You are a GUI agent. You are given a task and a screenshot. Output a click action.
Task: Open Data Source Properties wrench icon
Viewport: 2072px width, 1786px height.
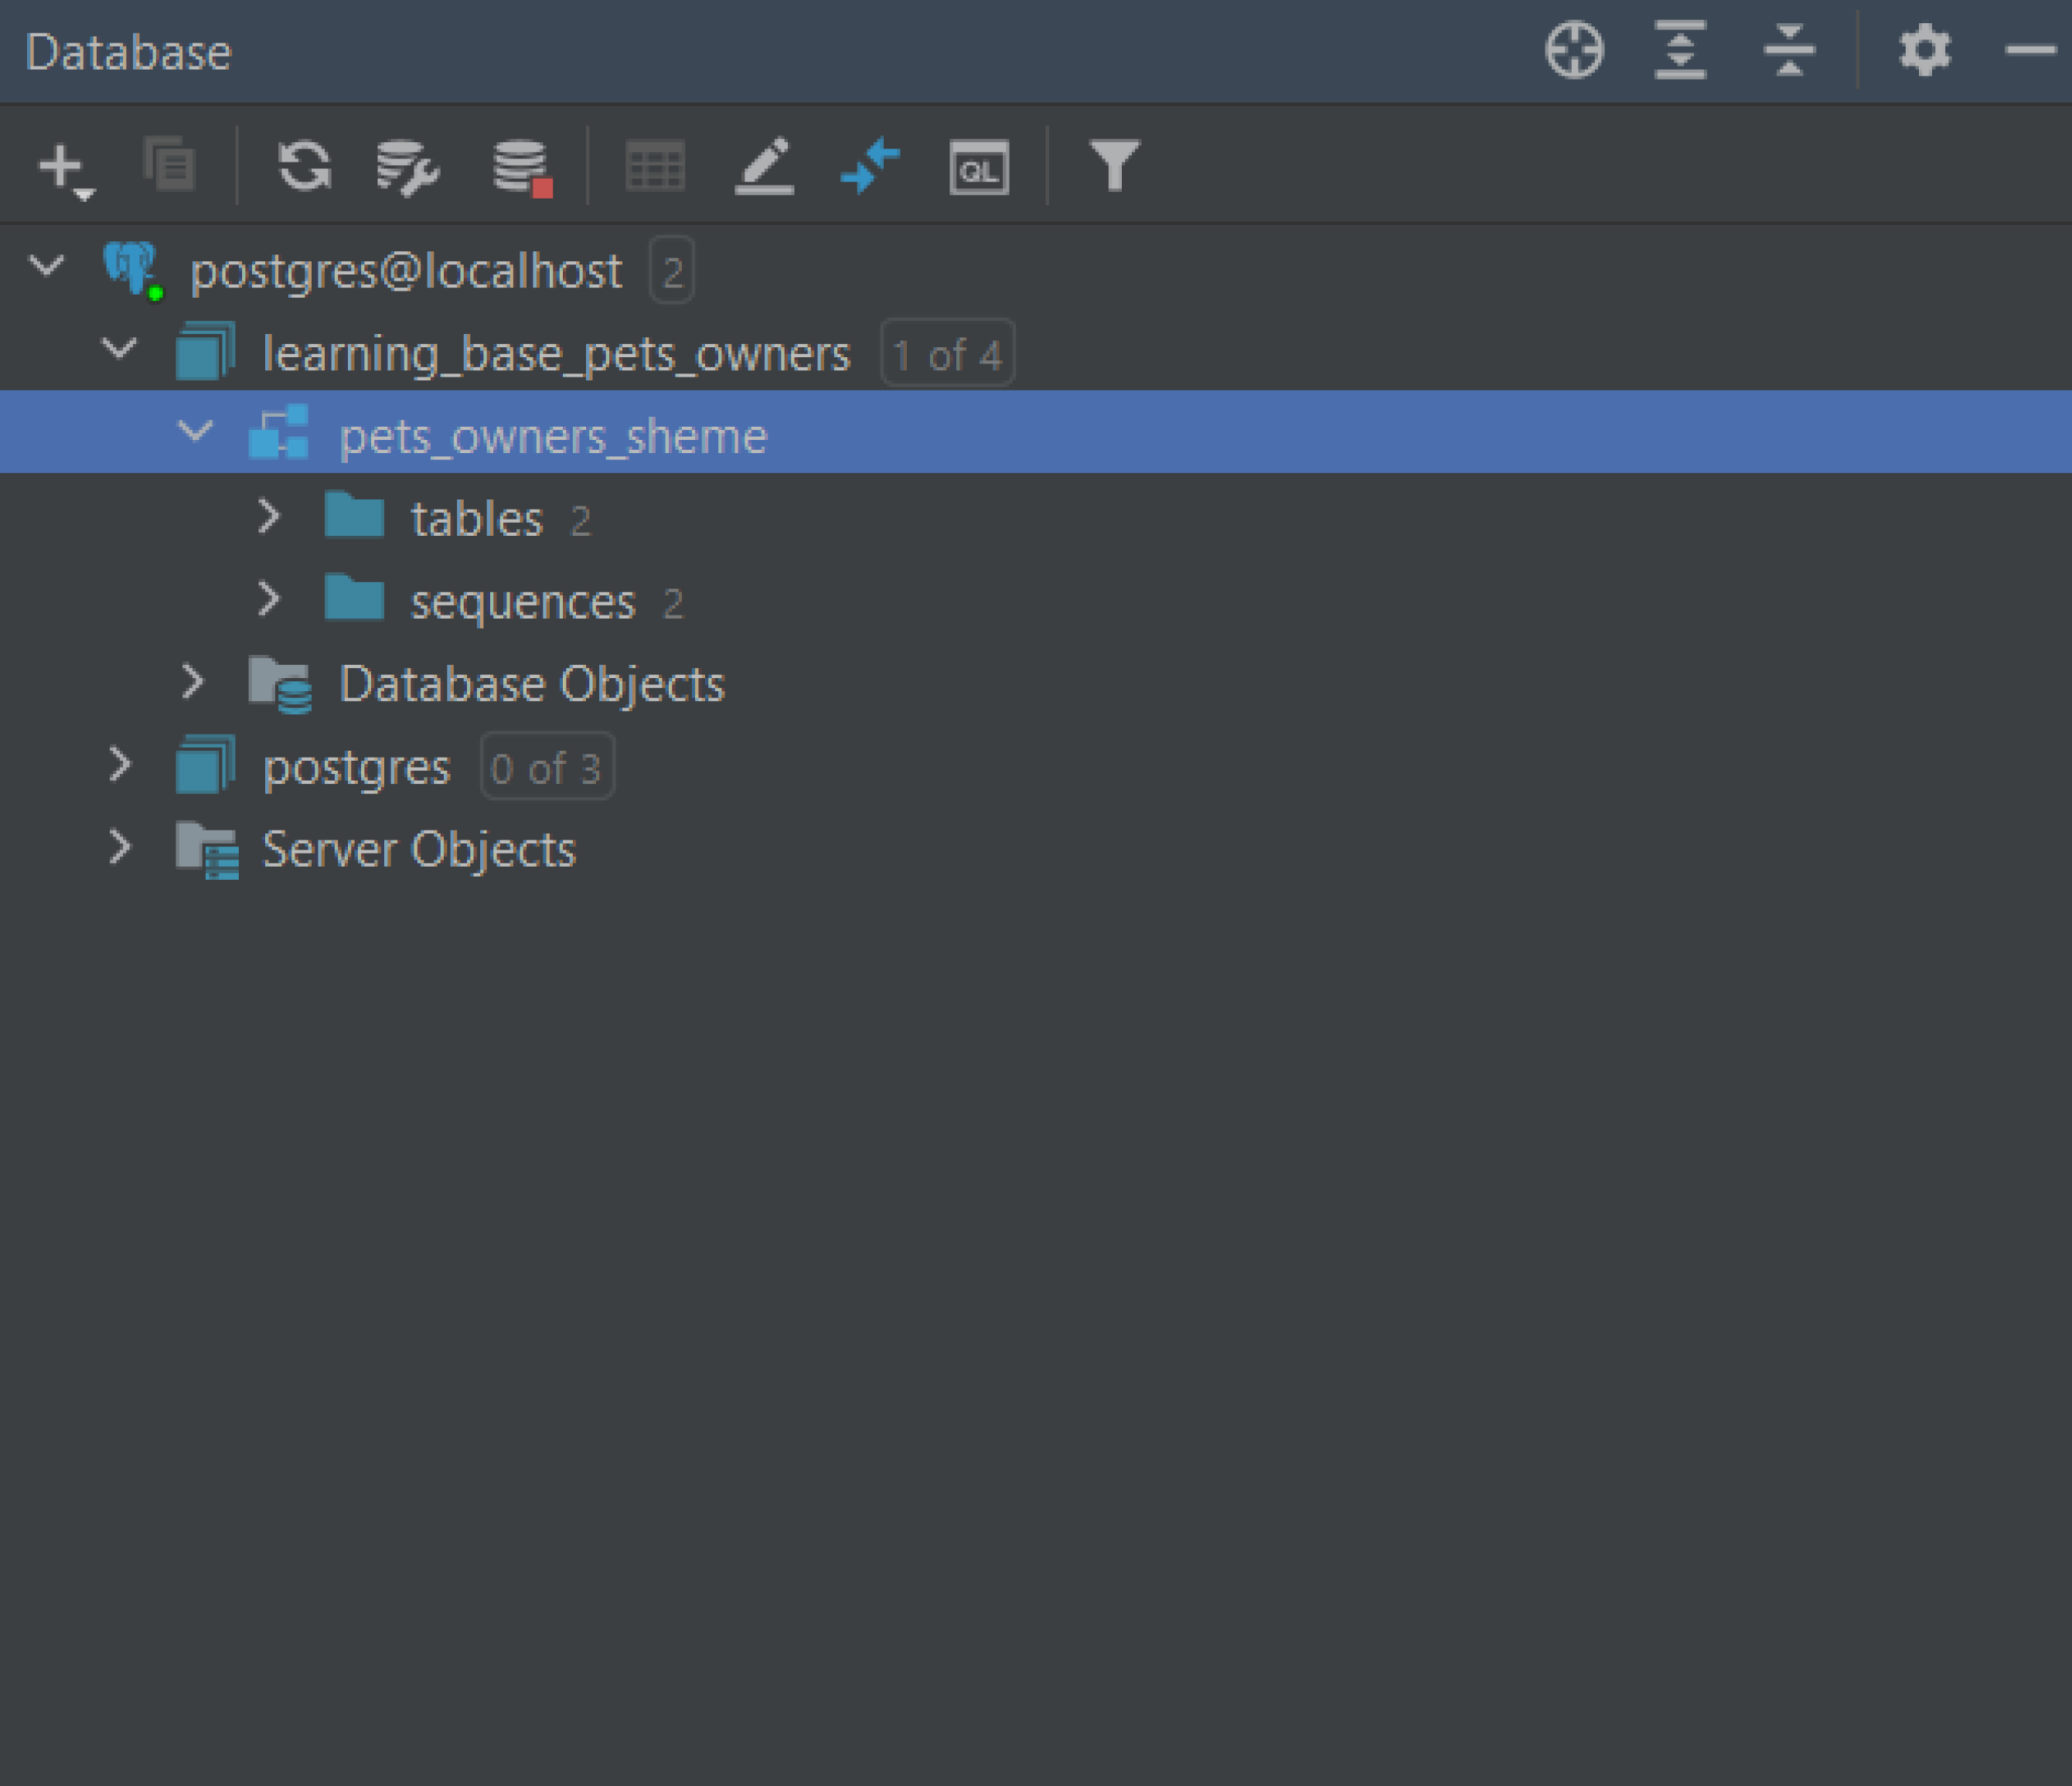(x=407, y=167)
